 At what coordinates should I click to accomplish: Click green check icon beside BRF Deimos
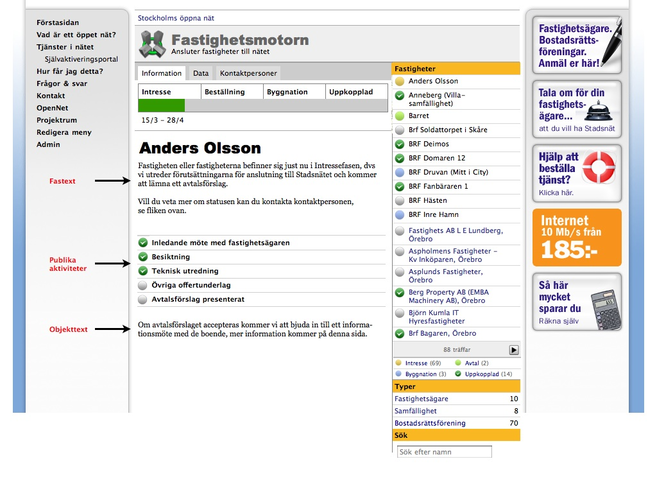[x=400, y=144]
